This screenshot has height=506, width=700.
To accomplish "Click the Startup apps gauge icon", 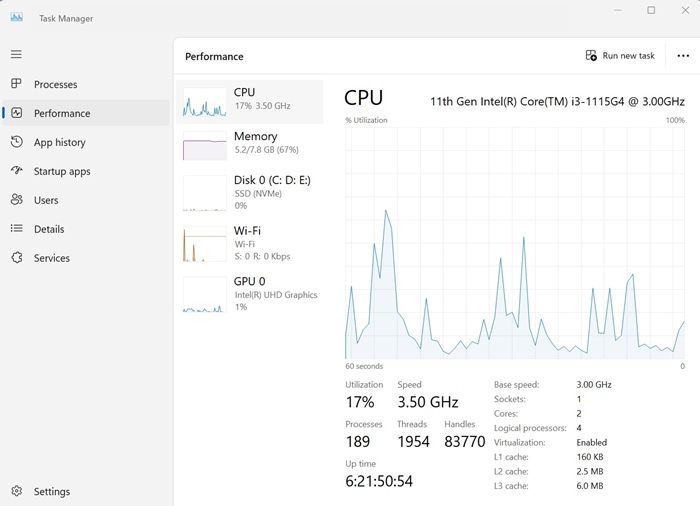I will tap(17, 171).
